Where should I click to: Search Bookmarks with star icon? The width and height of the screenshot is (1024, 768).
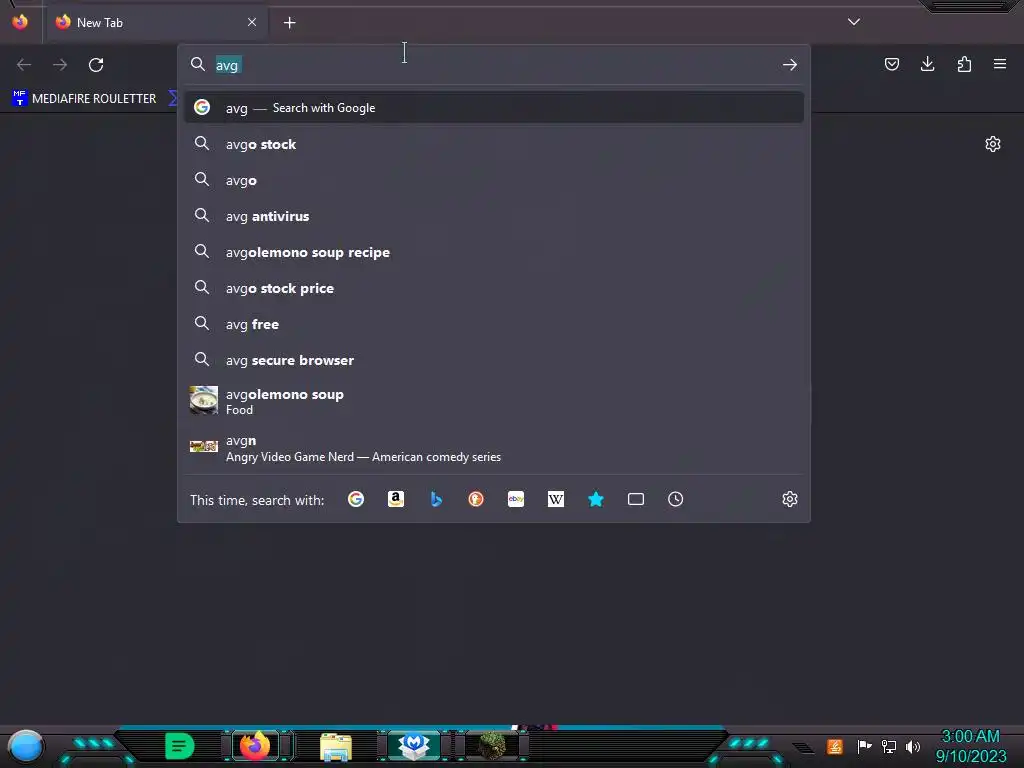596,500
